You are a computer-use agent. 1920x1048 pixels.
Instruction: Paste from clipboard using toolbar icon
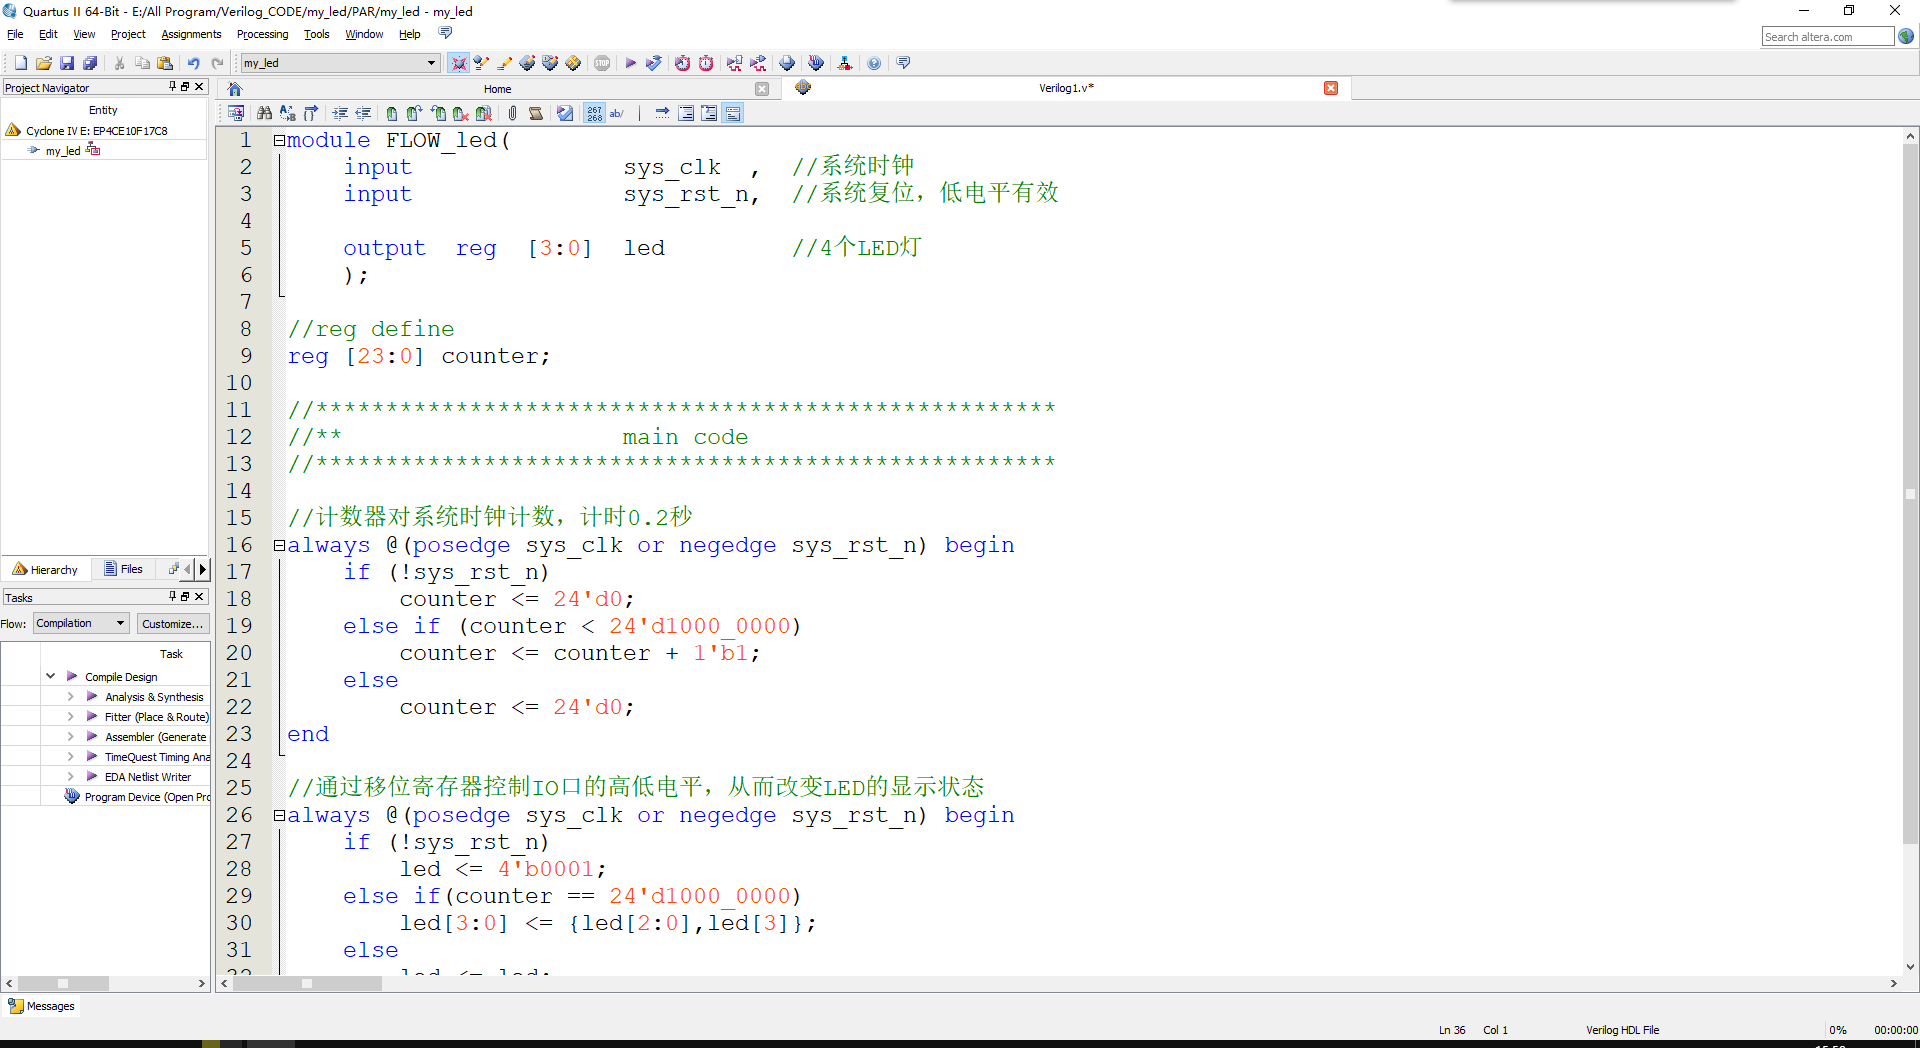165,63
